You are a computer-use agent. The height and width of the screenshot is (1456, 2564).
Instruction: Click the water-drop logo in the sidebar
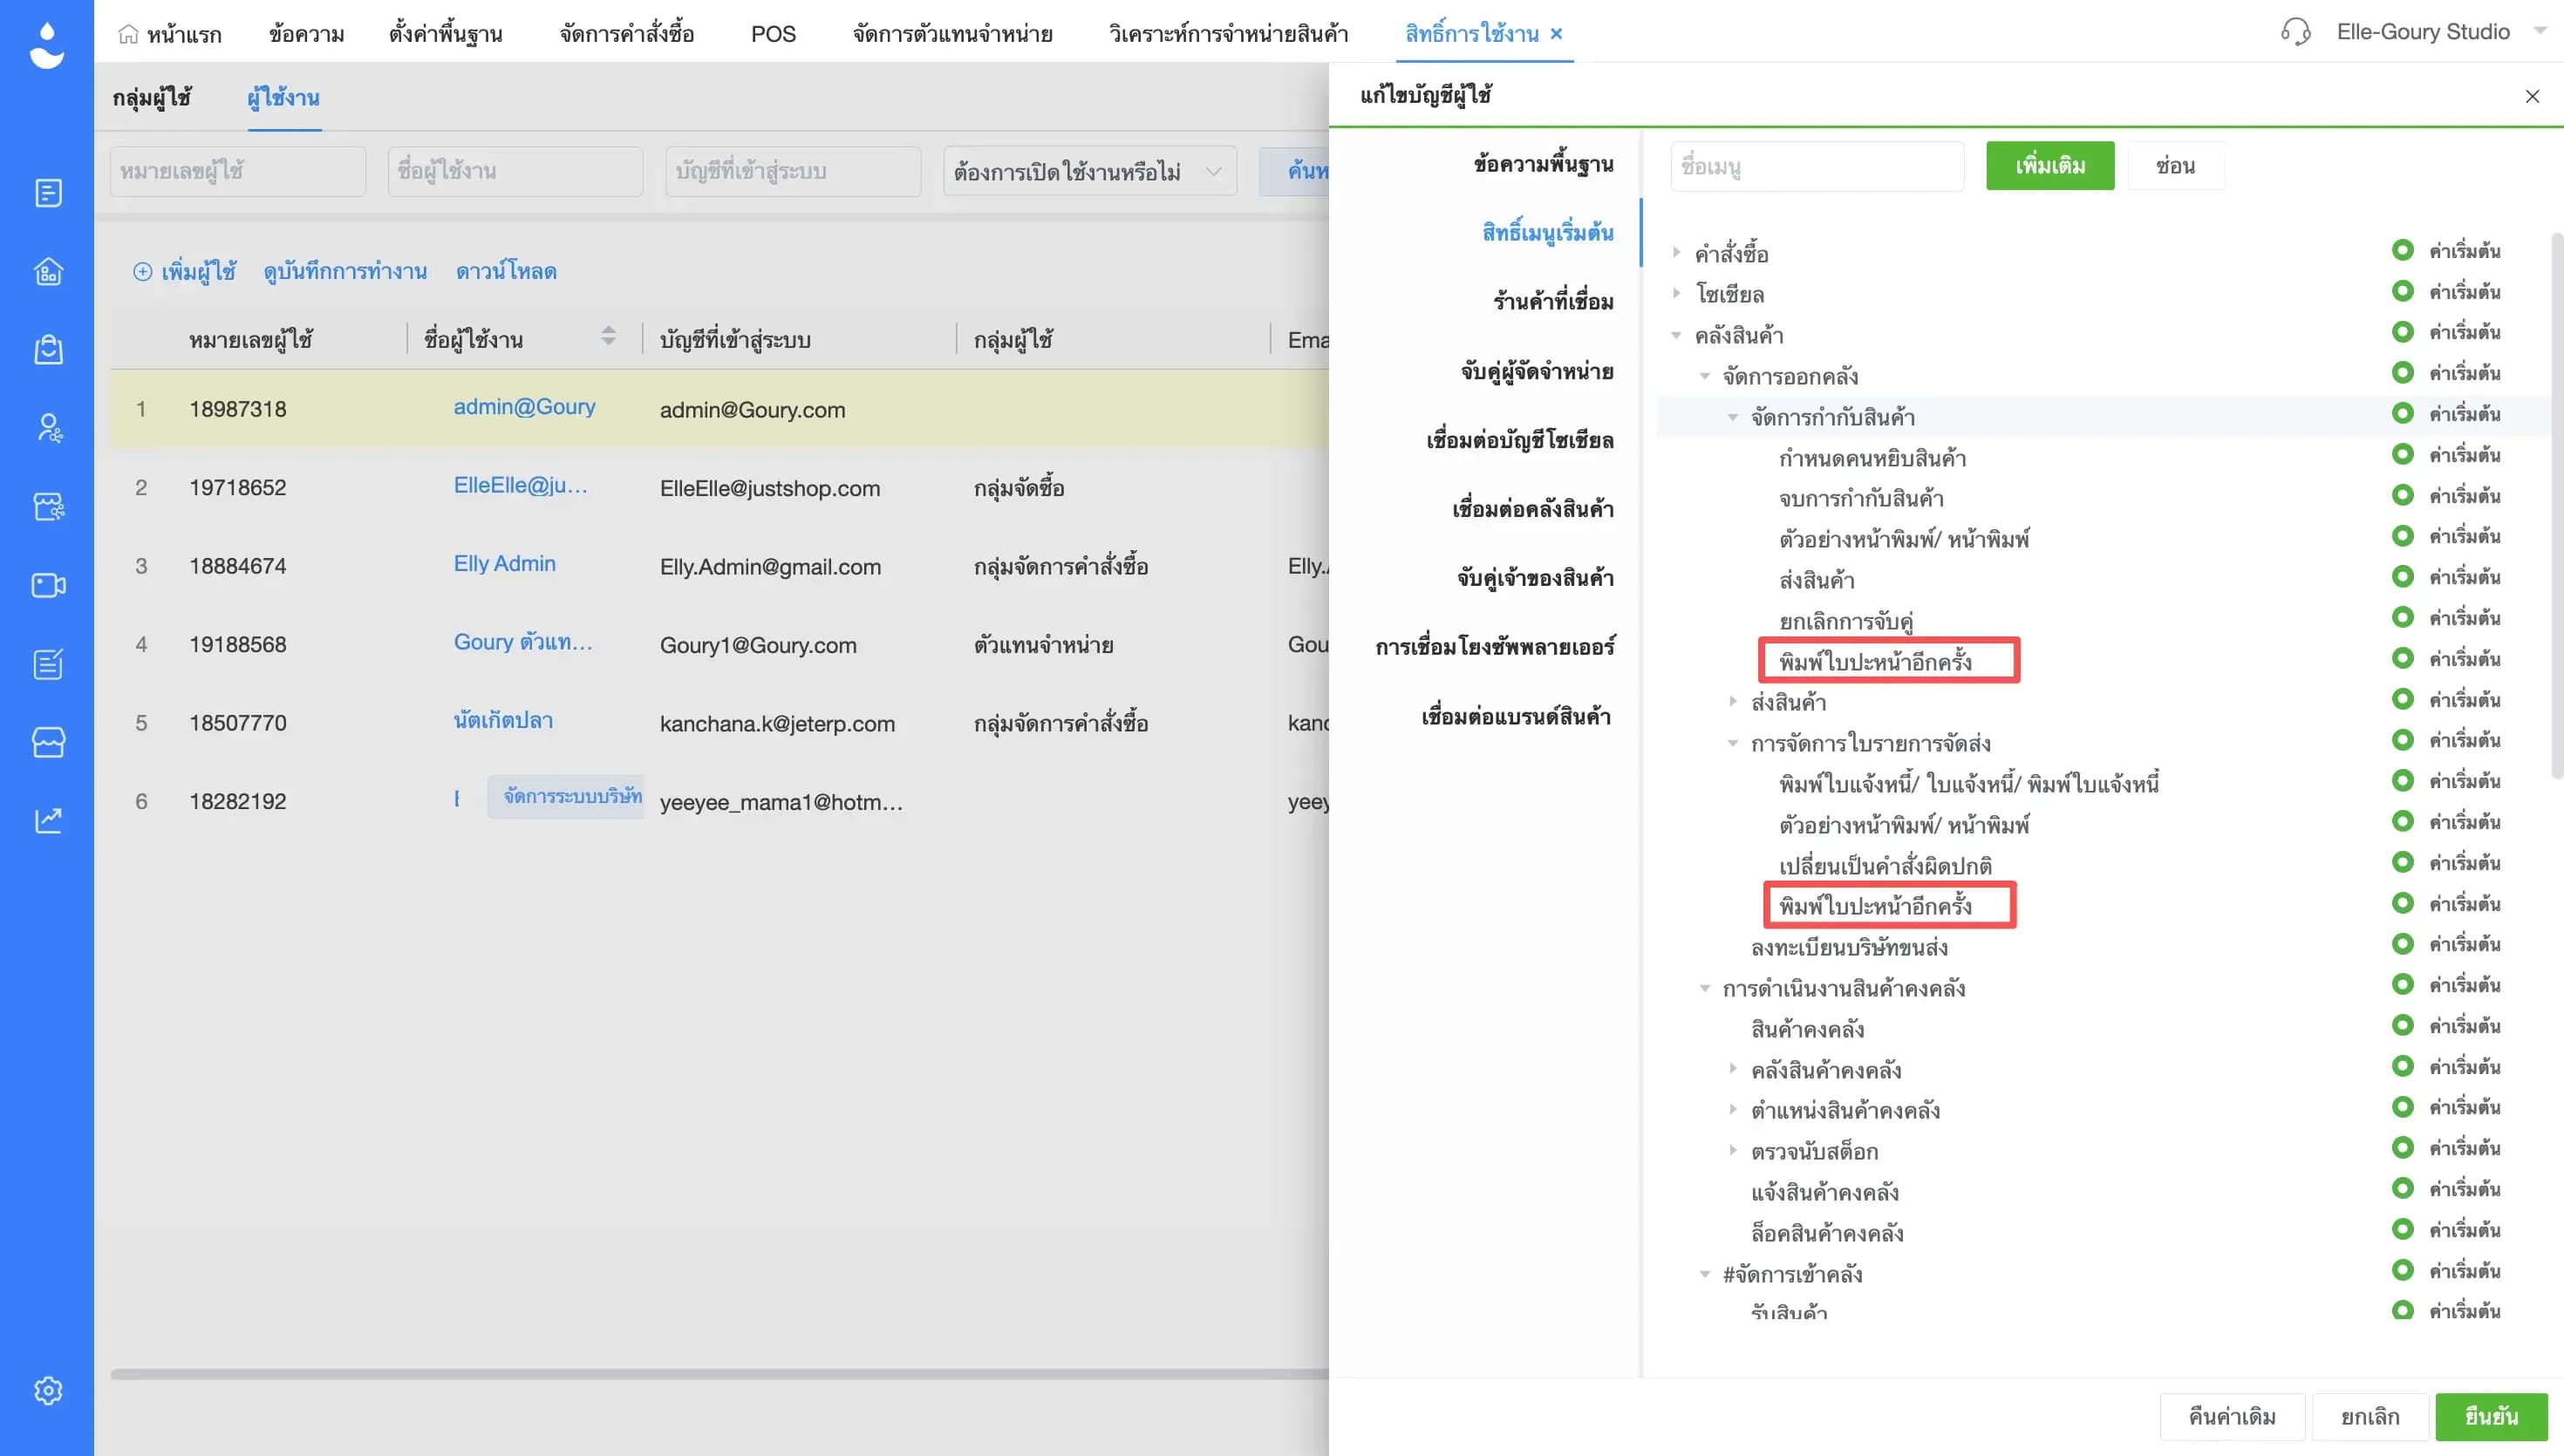(47, 45)
